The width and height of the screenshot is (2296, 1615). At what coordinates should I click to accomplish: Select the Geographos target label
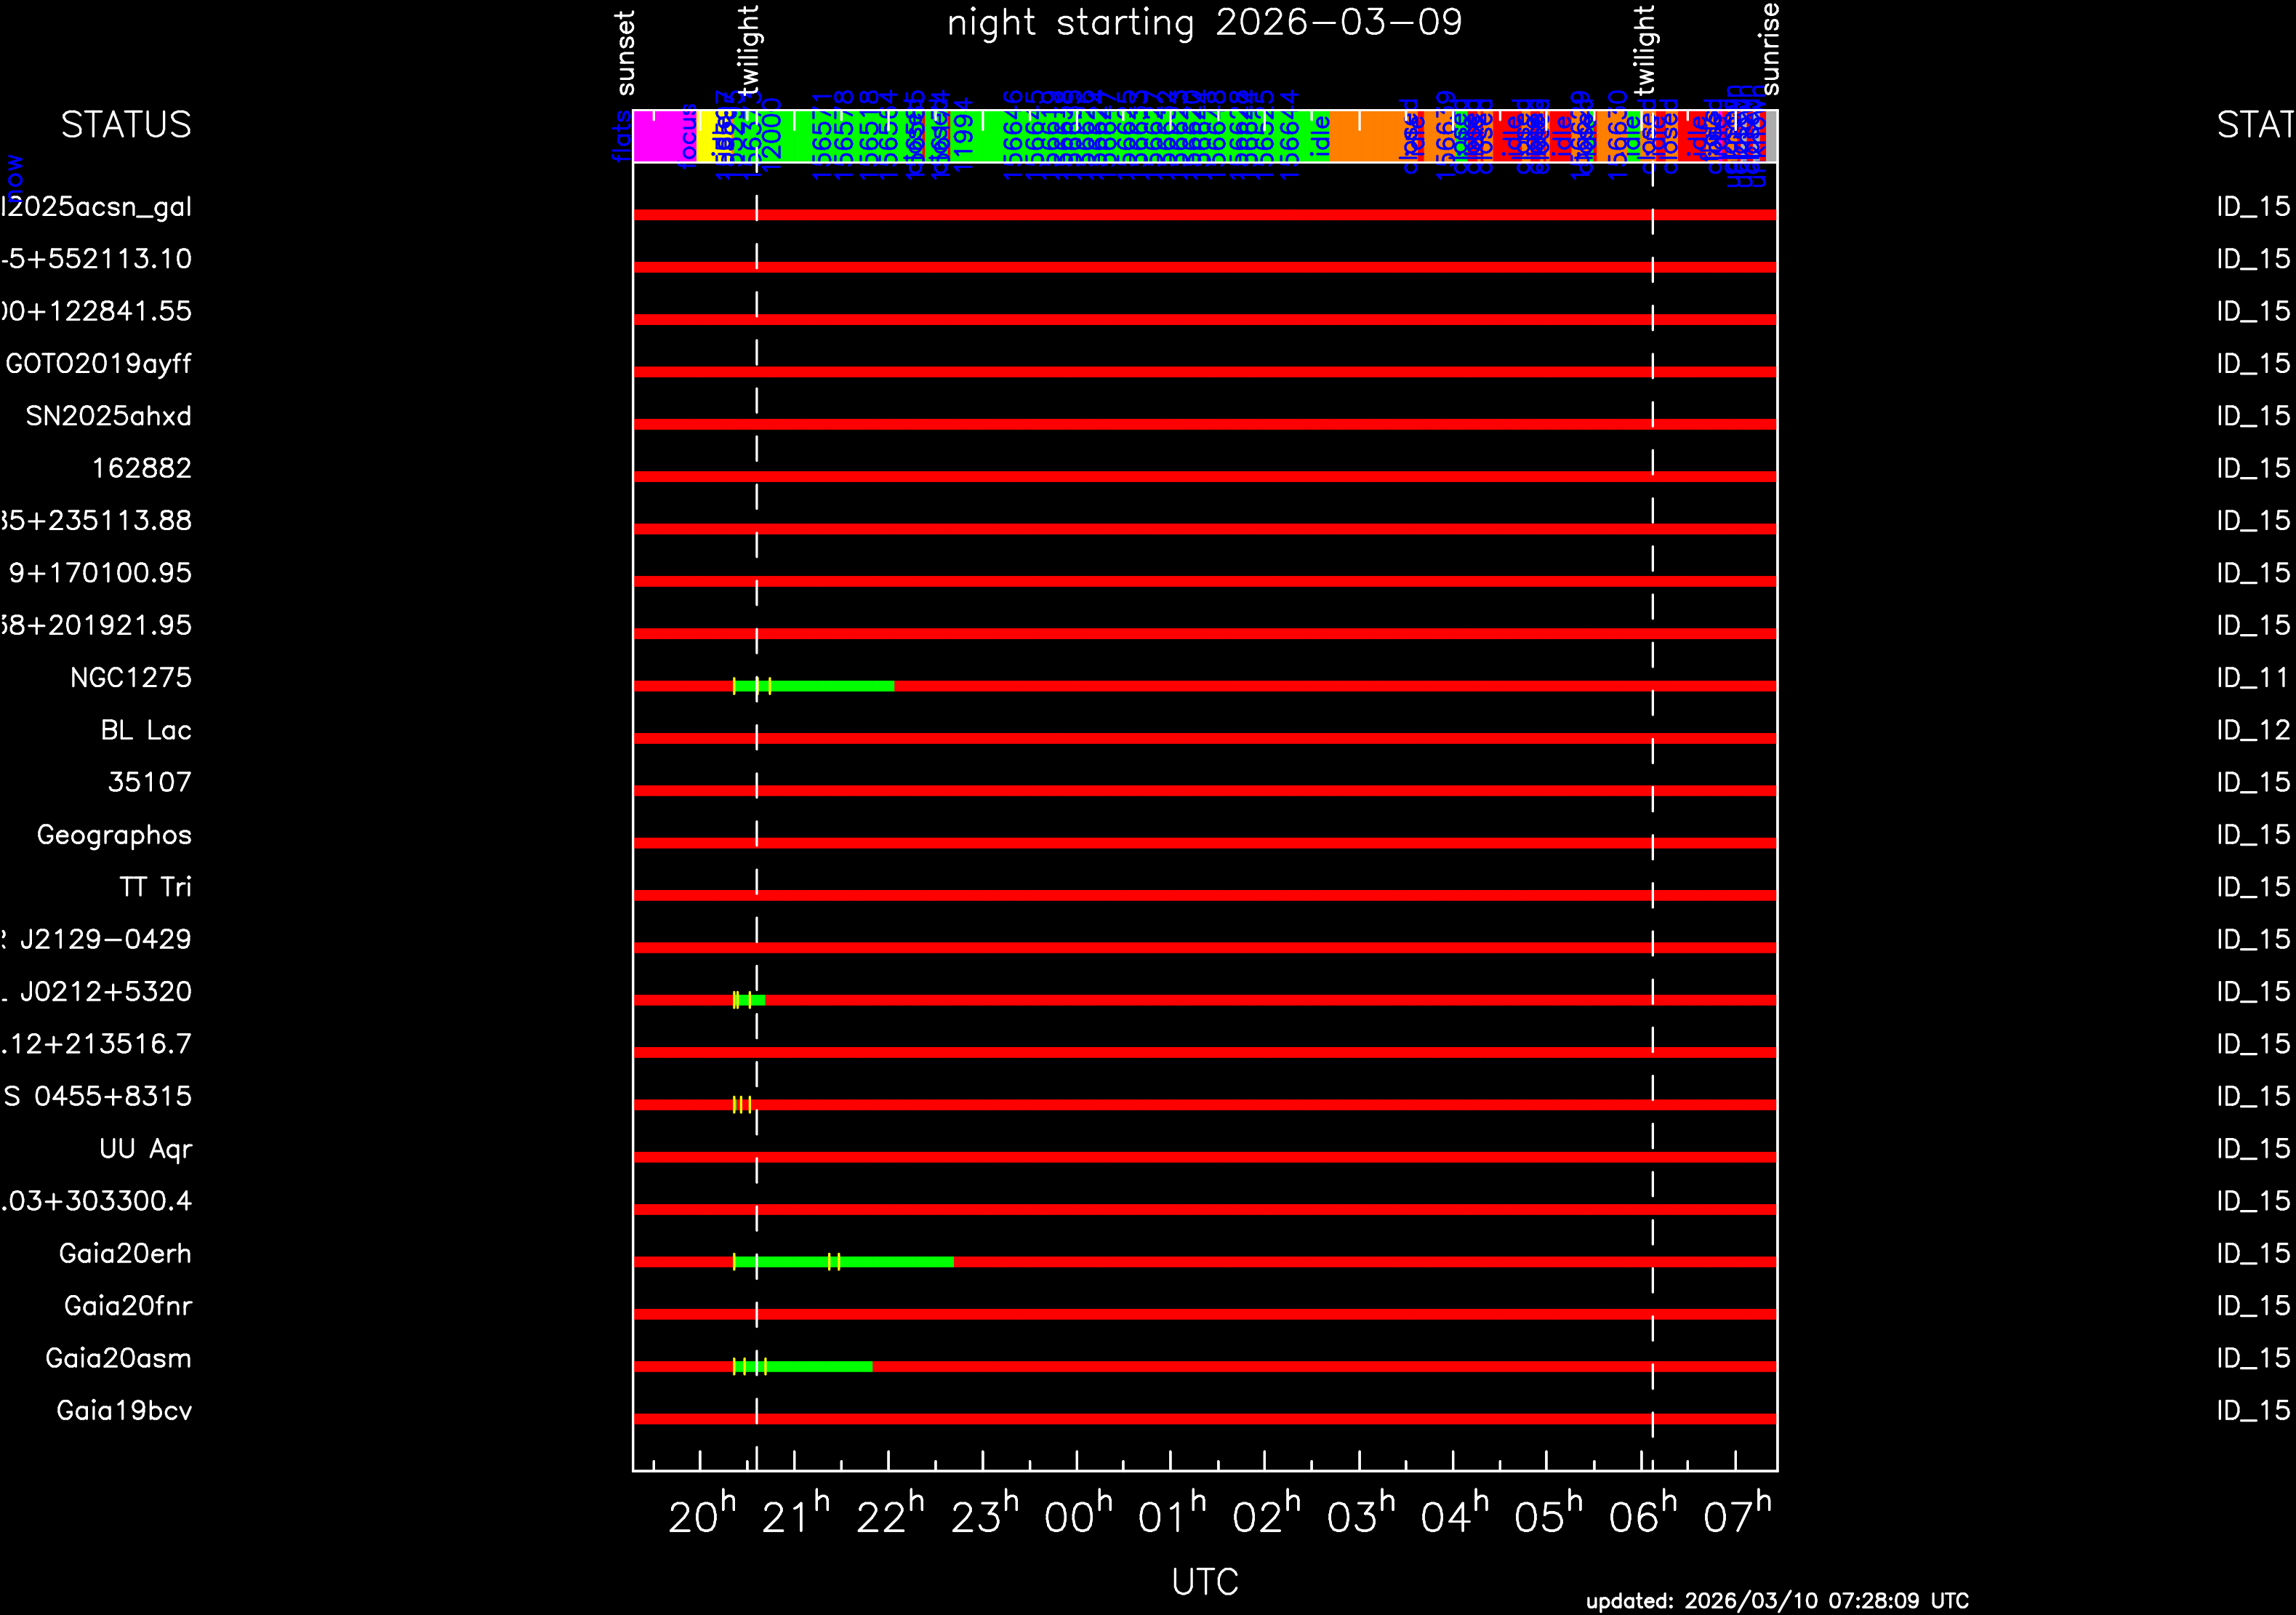(114, 835)
